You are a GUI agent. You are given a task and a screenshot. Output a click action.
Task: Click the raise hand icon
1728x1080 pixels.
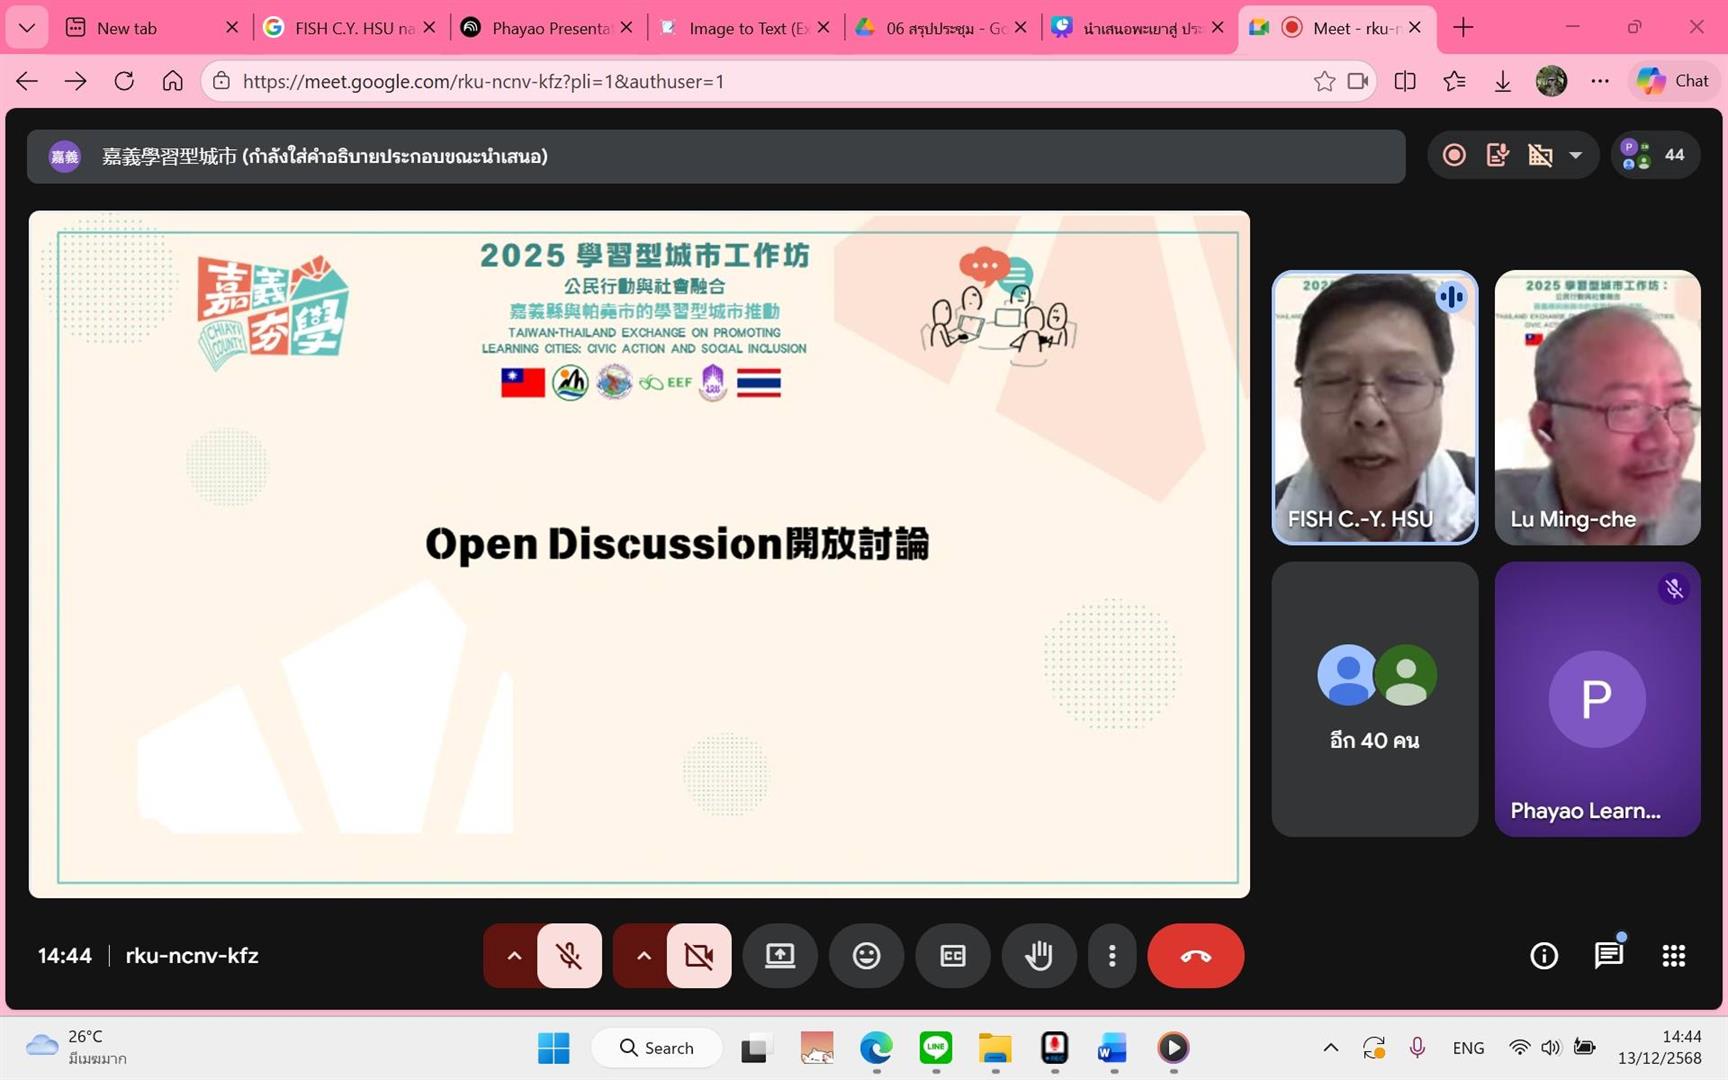(1039, 956)
